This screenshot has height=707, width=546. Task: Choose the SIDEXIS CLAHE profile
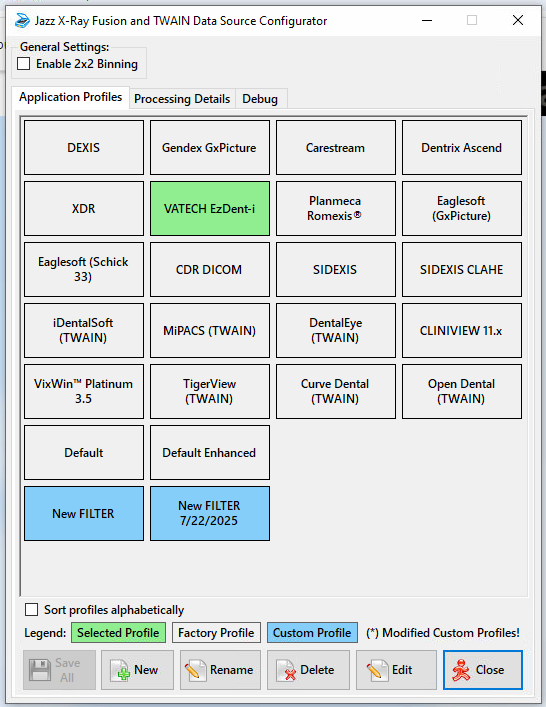pyautogui.click(x=462, y=269)
